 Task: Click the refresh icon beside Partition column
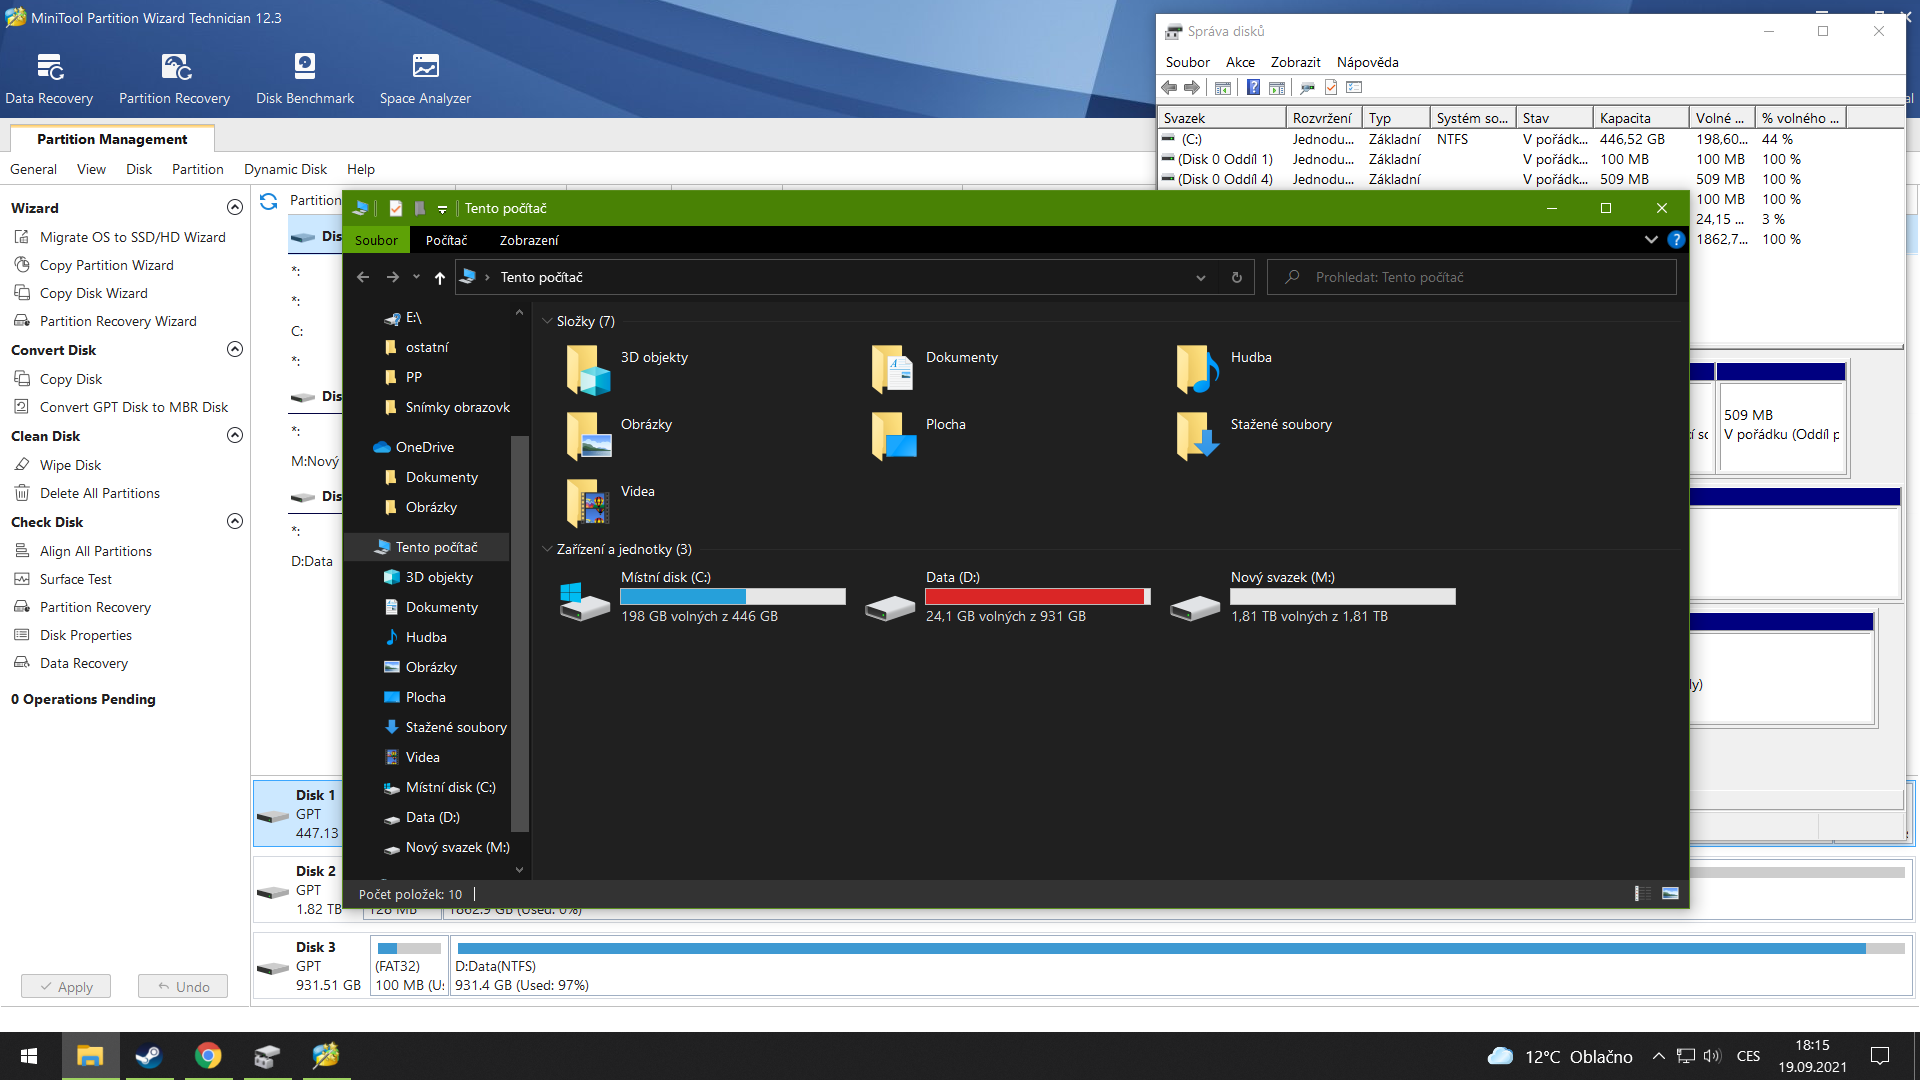click(x=268, y=201)
